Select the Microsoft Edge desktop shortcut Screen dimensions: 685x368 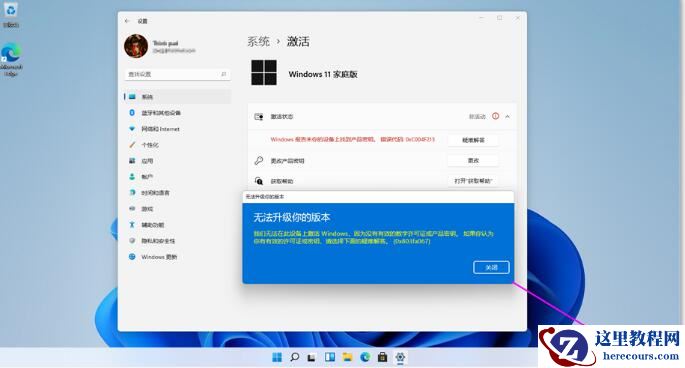(x=11, y=60)
